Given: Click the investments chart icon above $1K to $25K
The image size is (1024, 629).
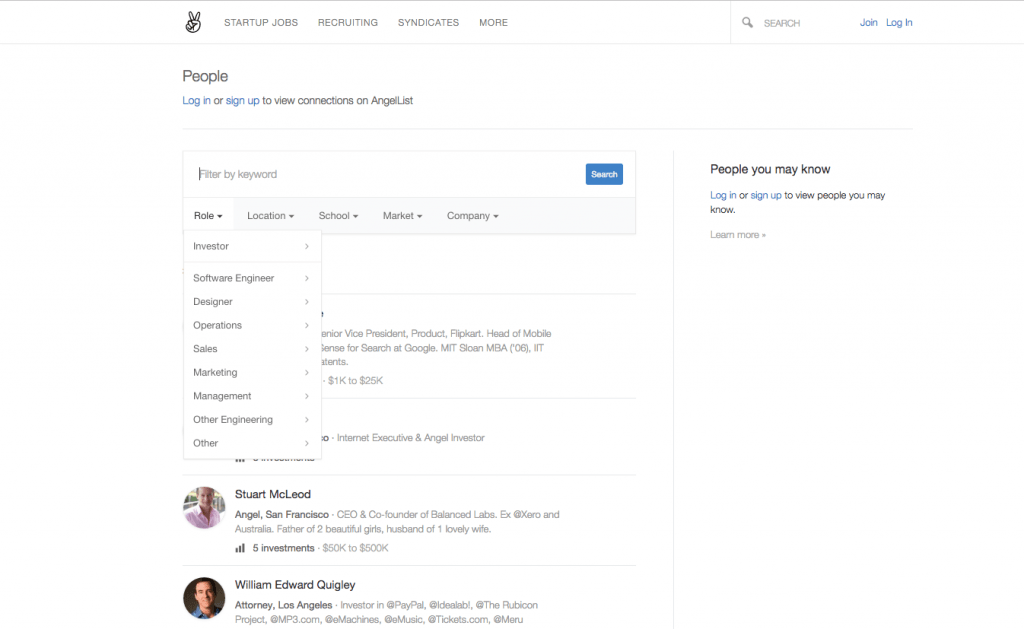Looking at the screenshot, I should 239,380.
